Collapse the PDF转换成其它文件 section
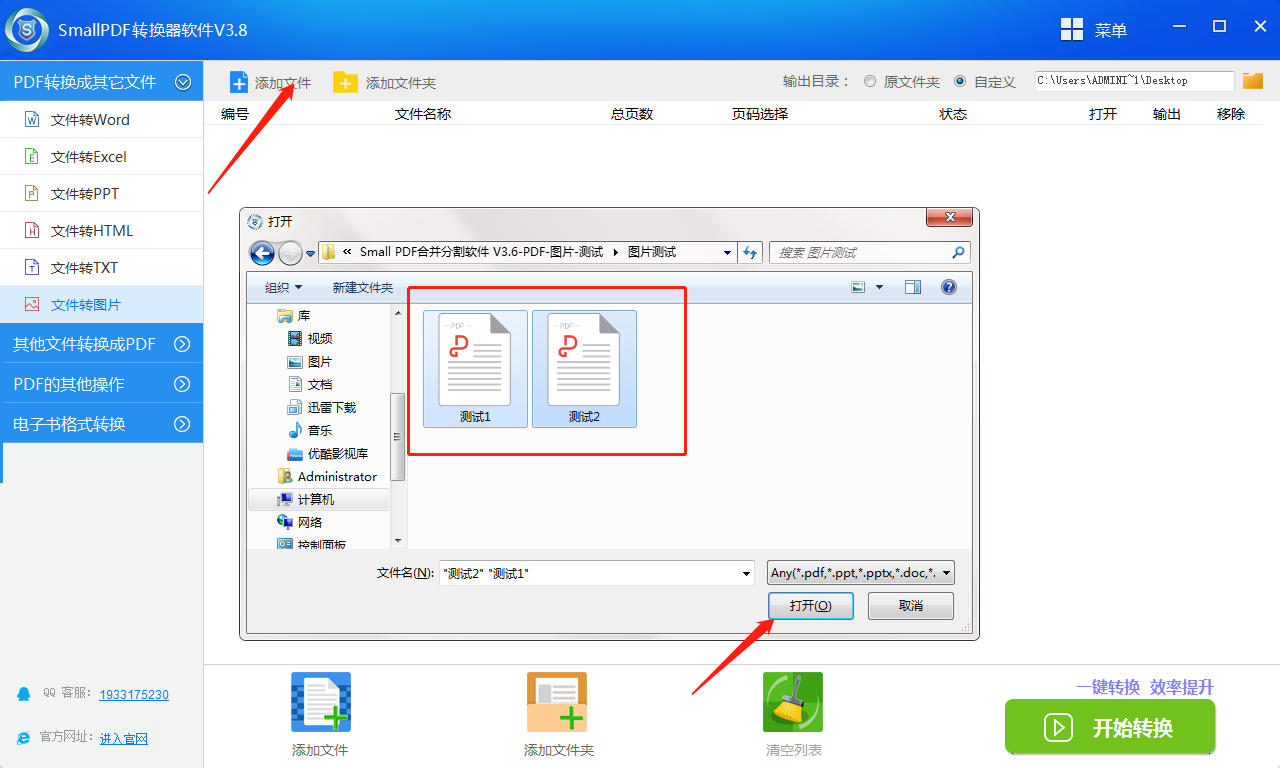This screenshot has width=1280, height=768. pyautogui.click(x=182, y=82)
